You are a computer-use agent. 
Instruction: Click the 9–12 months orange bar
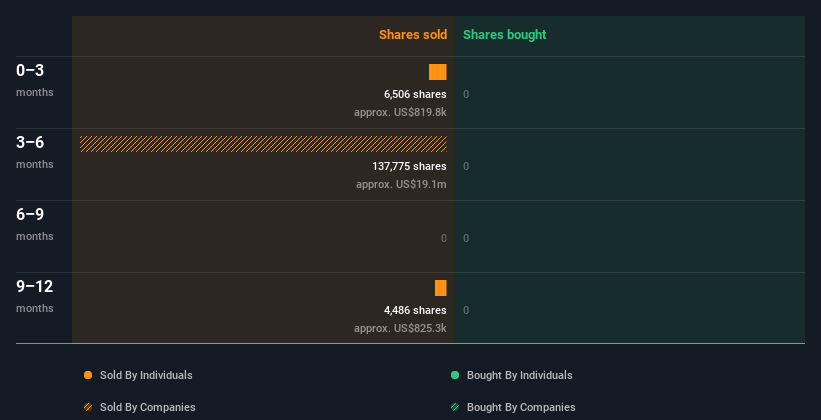(441, 288)
